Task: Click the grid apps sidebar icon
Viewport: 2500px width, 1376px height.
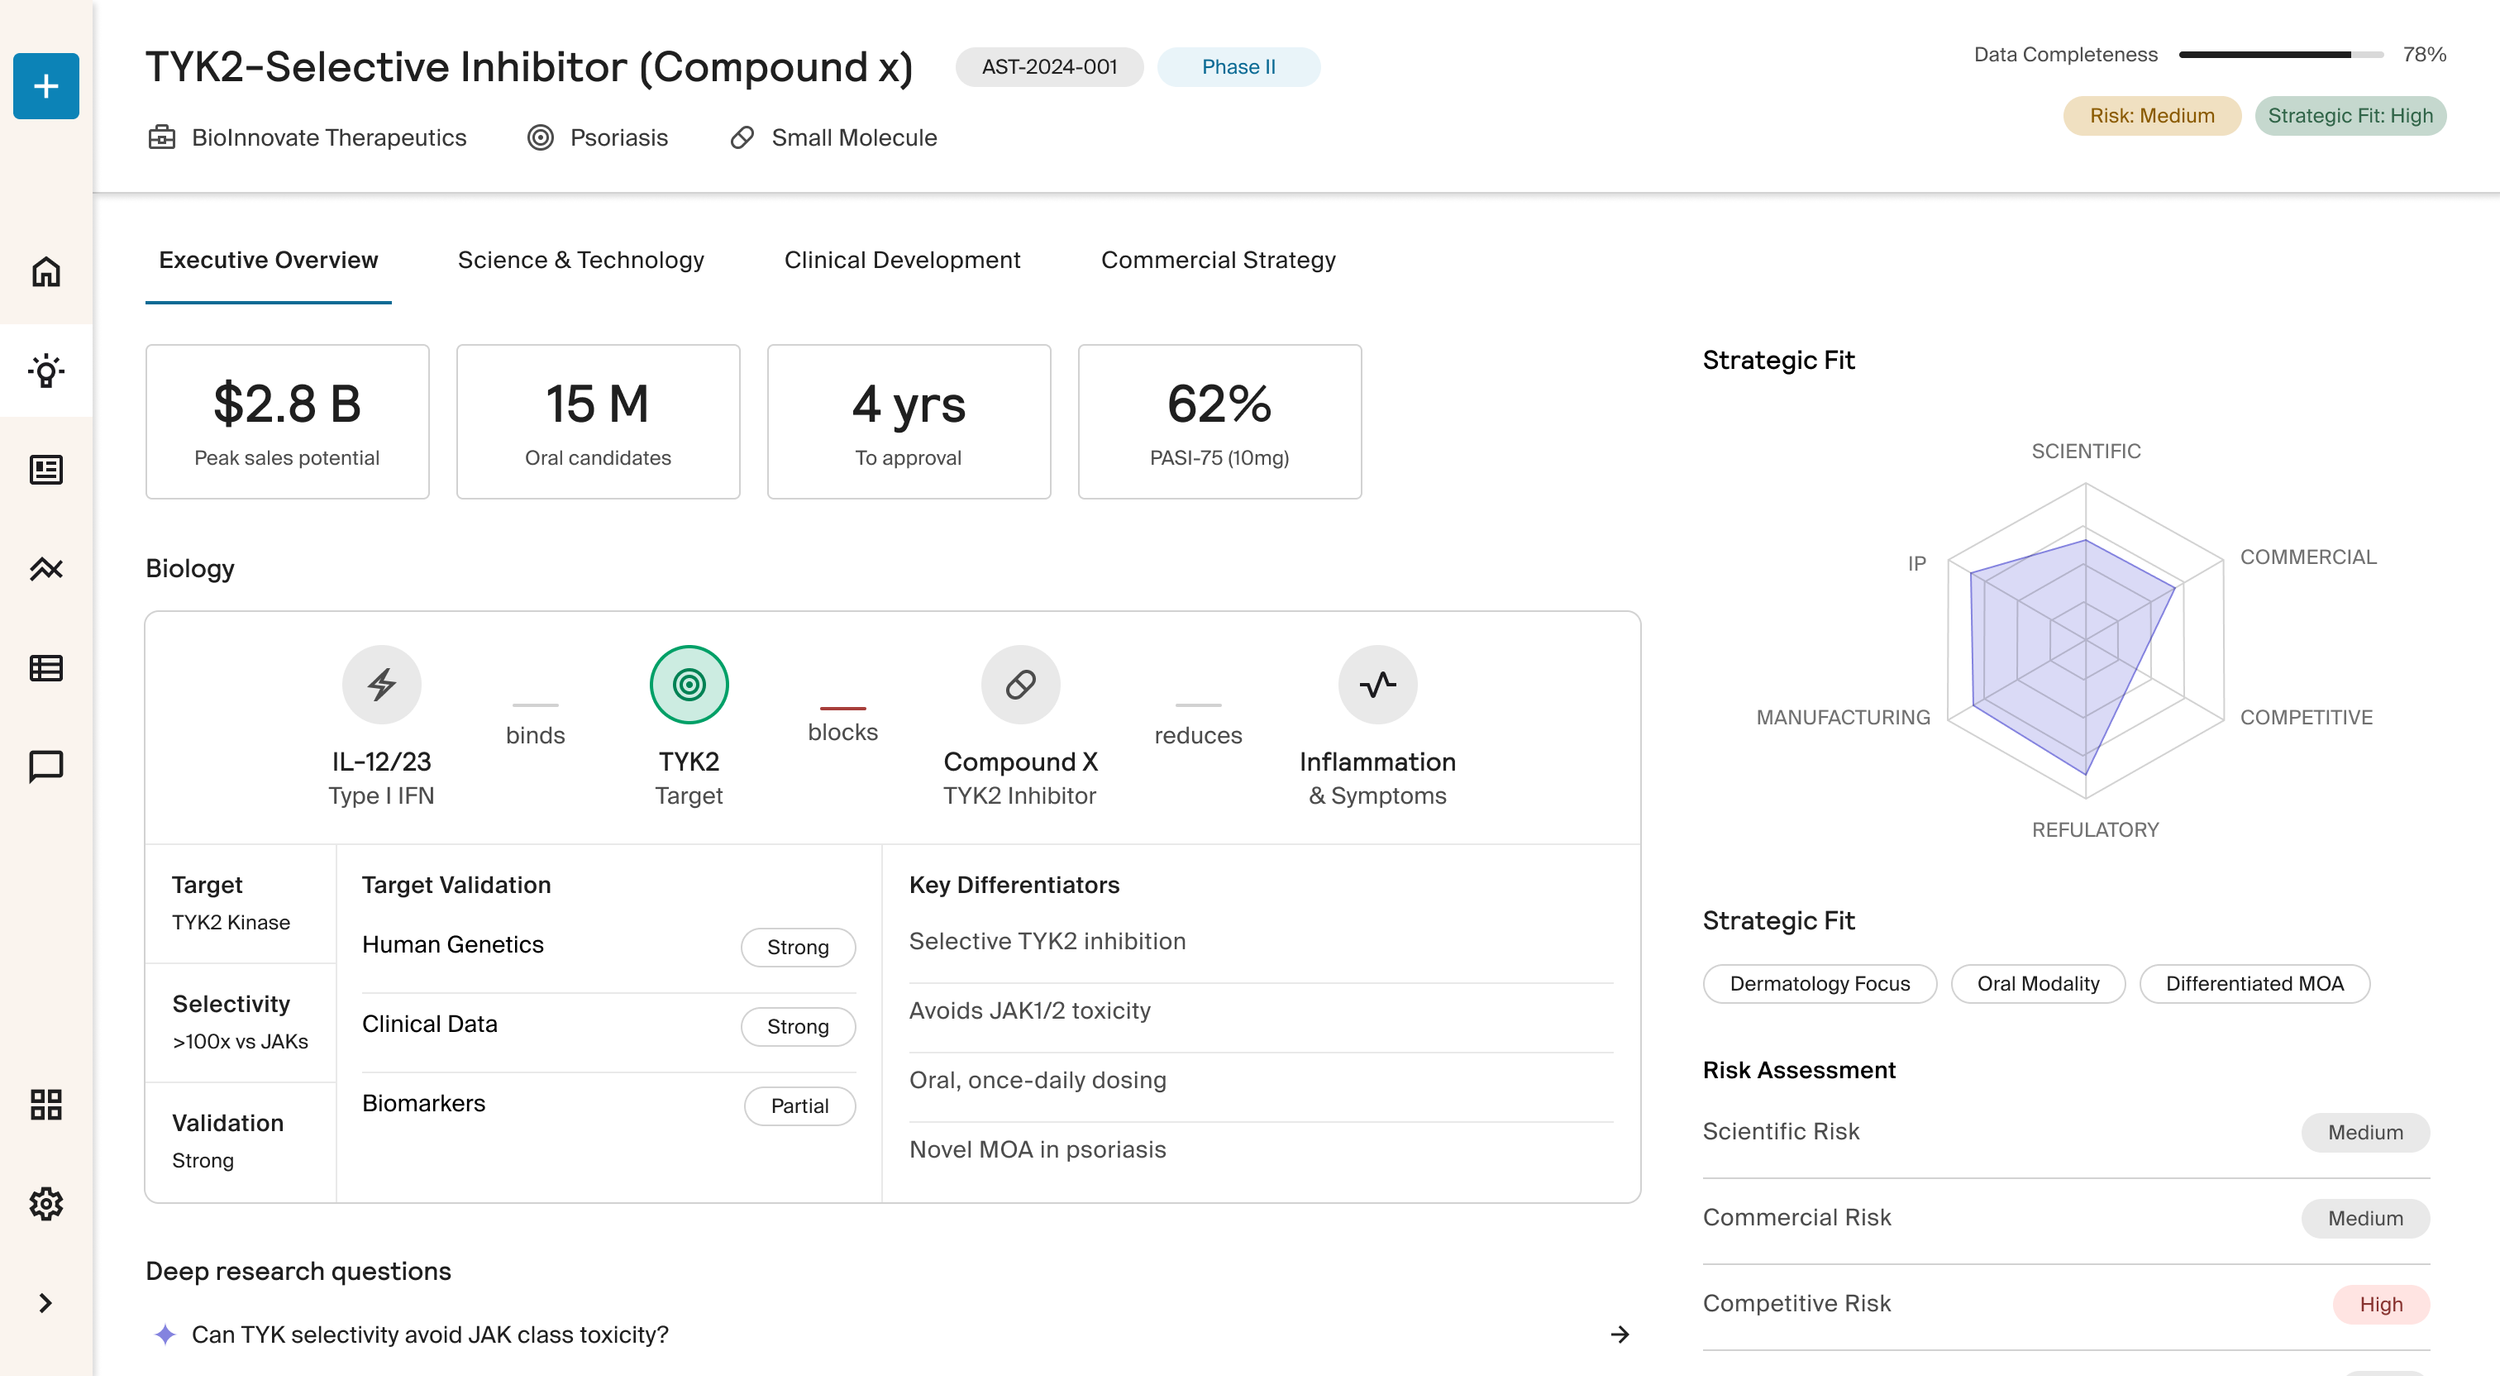Action: click(x=46, y=1105)
